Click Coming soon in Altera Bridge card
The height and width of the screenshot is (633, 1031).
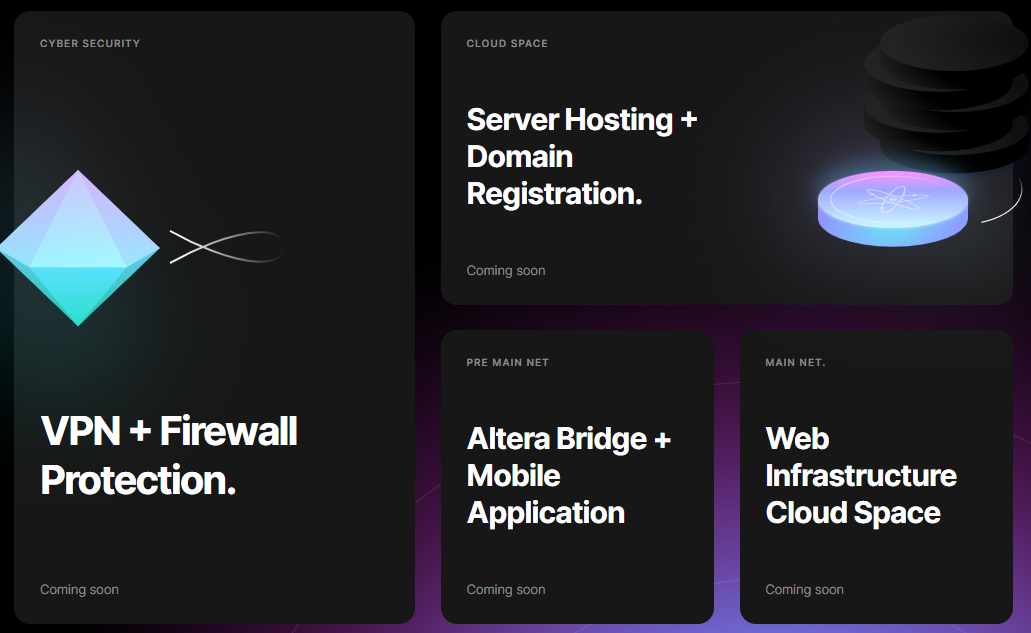(506, 590)
